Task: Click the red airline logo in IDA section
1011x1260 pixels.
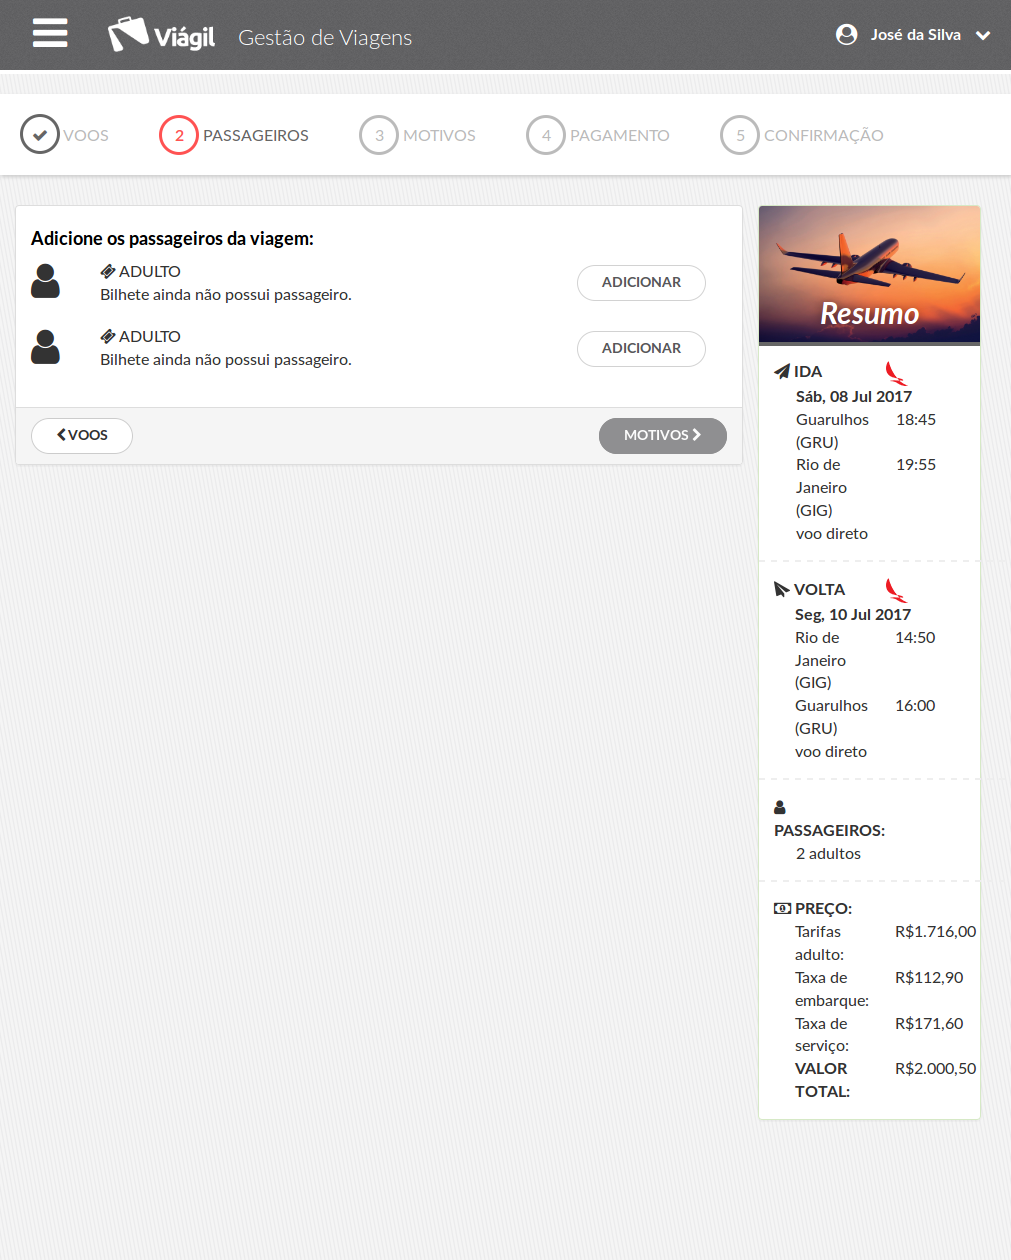Action: coord(896,374)
